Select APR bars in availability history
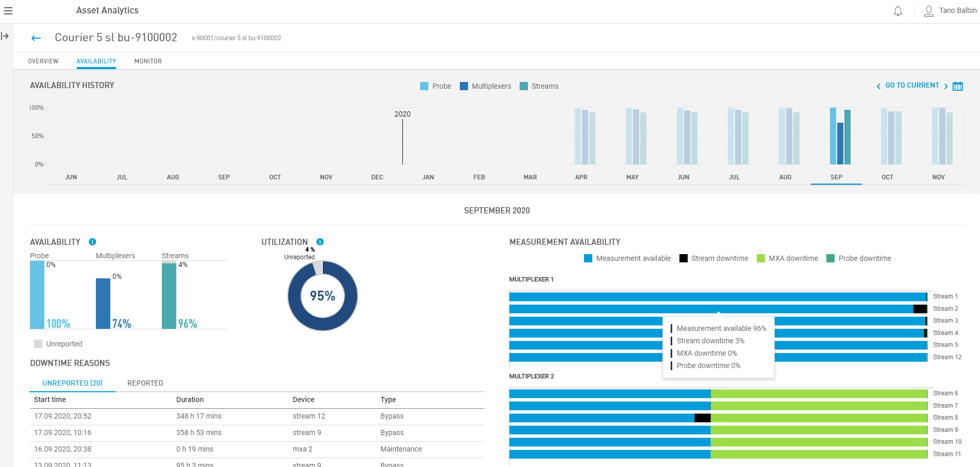Screen dimensions: 980x467 [585, 136]
